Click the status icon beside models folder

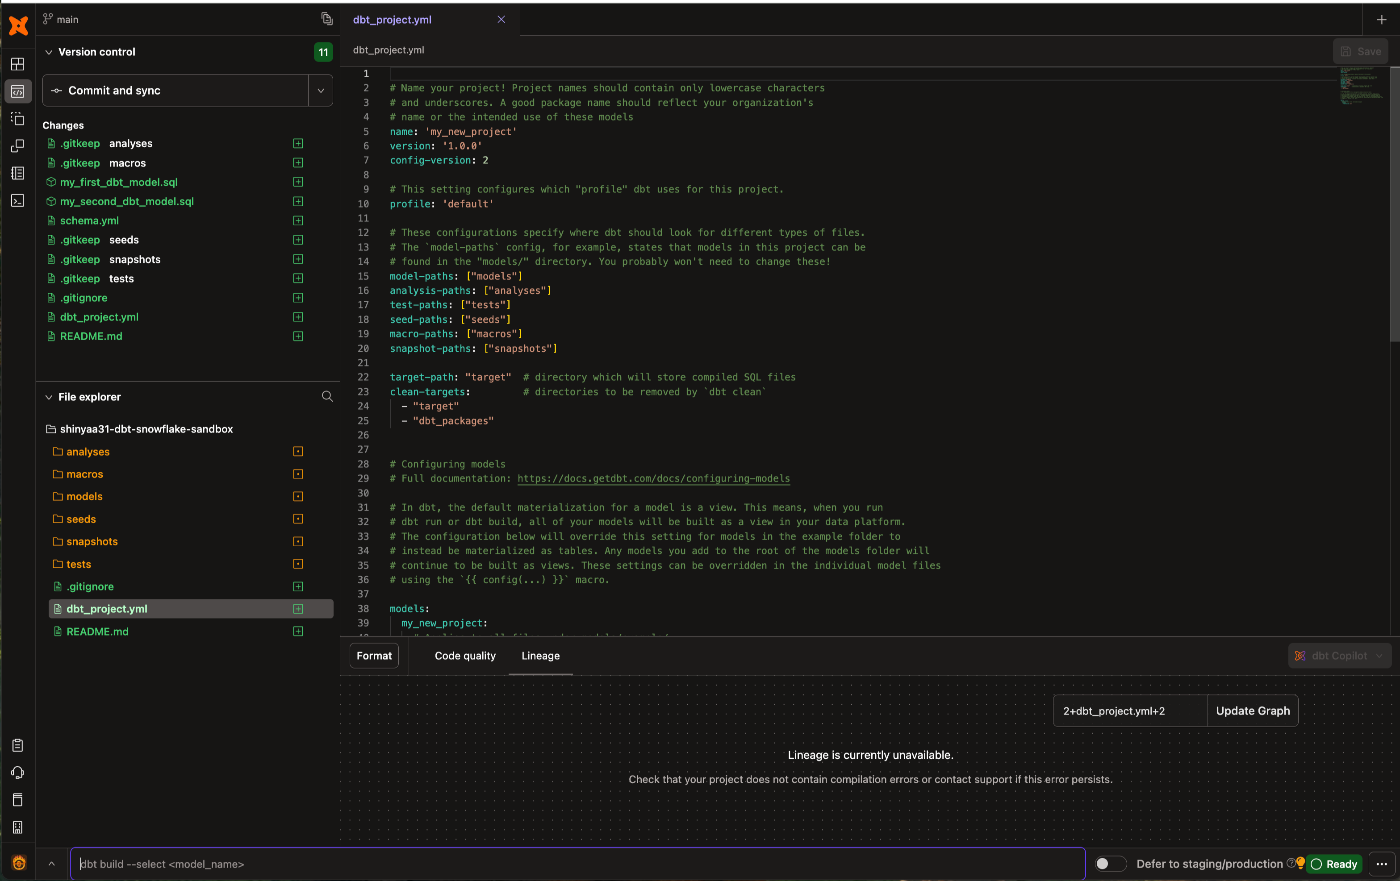tap(298, 497)
